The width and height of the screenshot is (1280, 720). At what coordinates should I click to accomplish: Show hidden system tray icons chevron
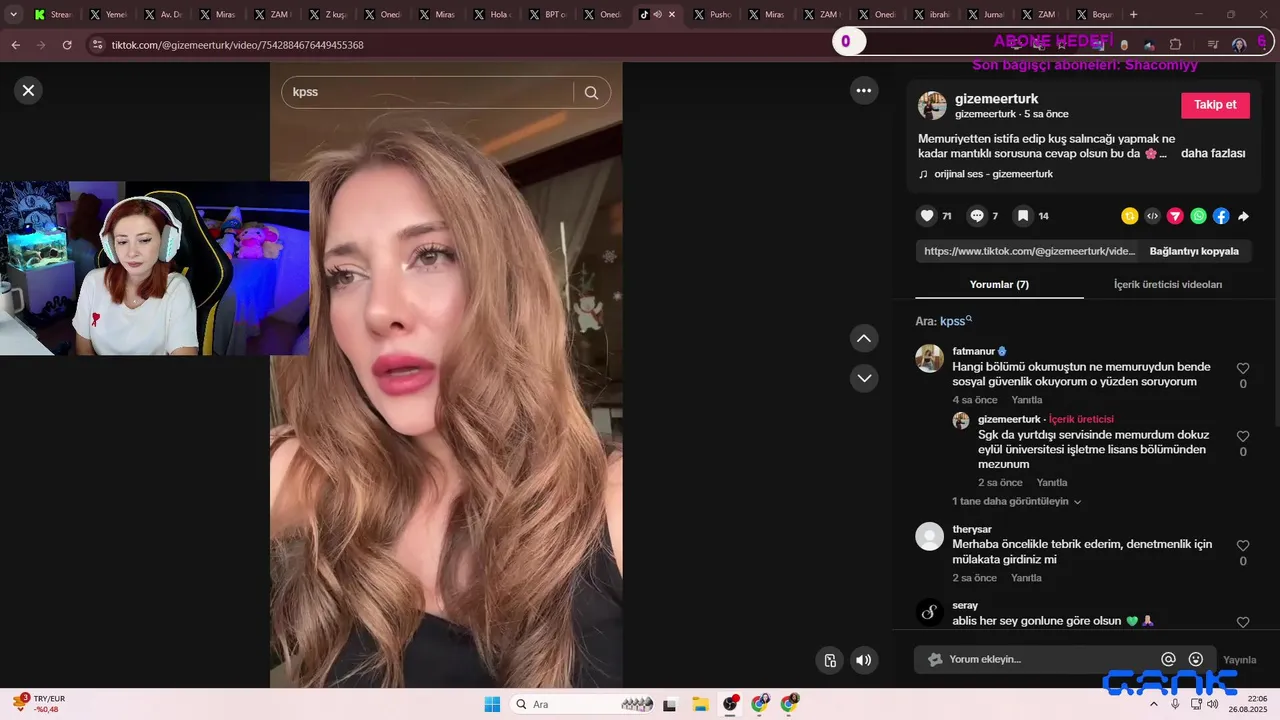click(x=1154, y=704)
